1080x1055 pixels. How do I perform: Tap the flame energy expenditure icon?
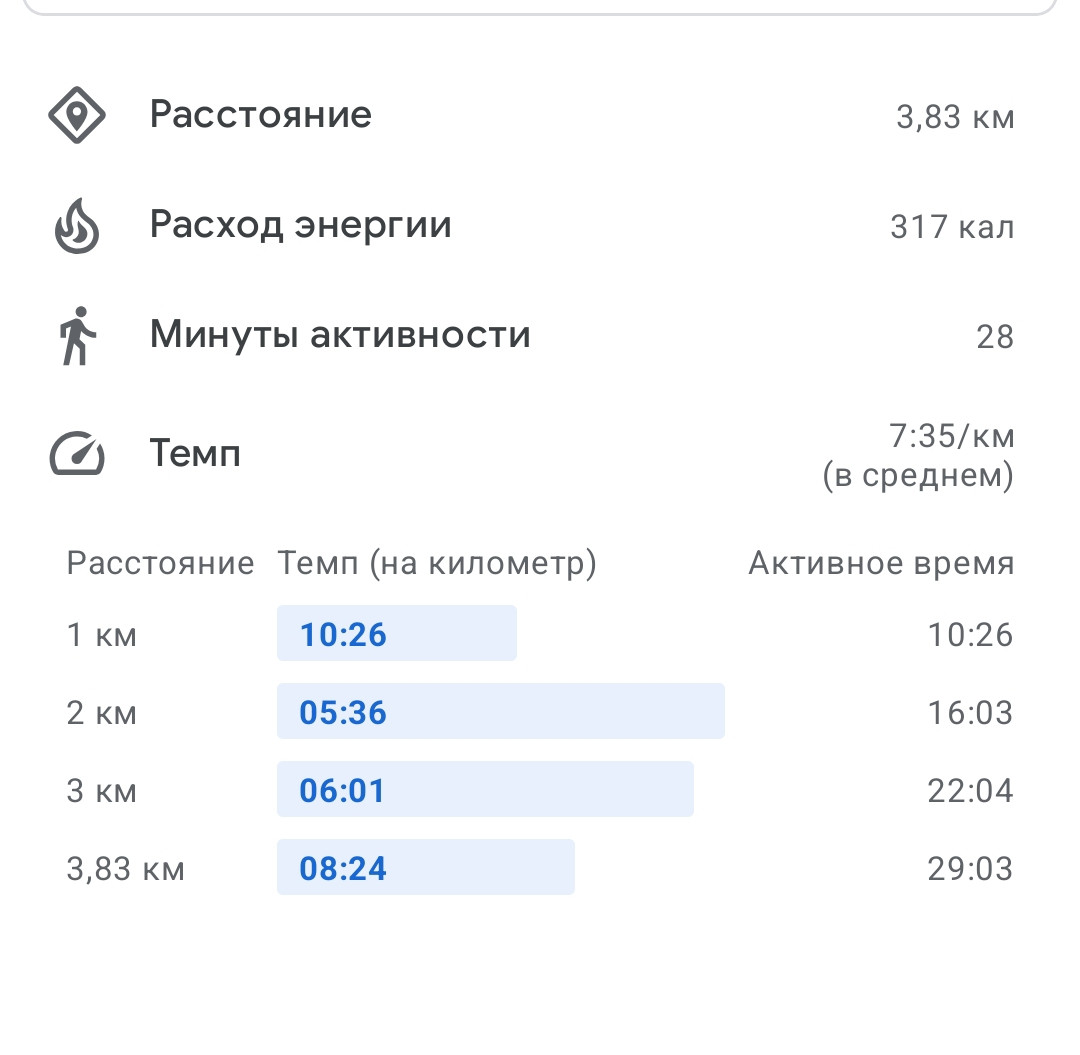[77, 226]
